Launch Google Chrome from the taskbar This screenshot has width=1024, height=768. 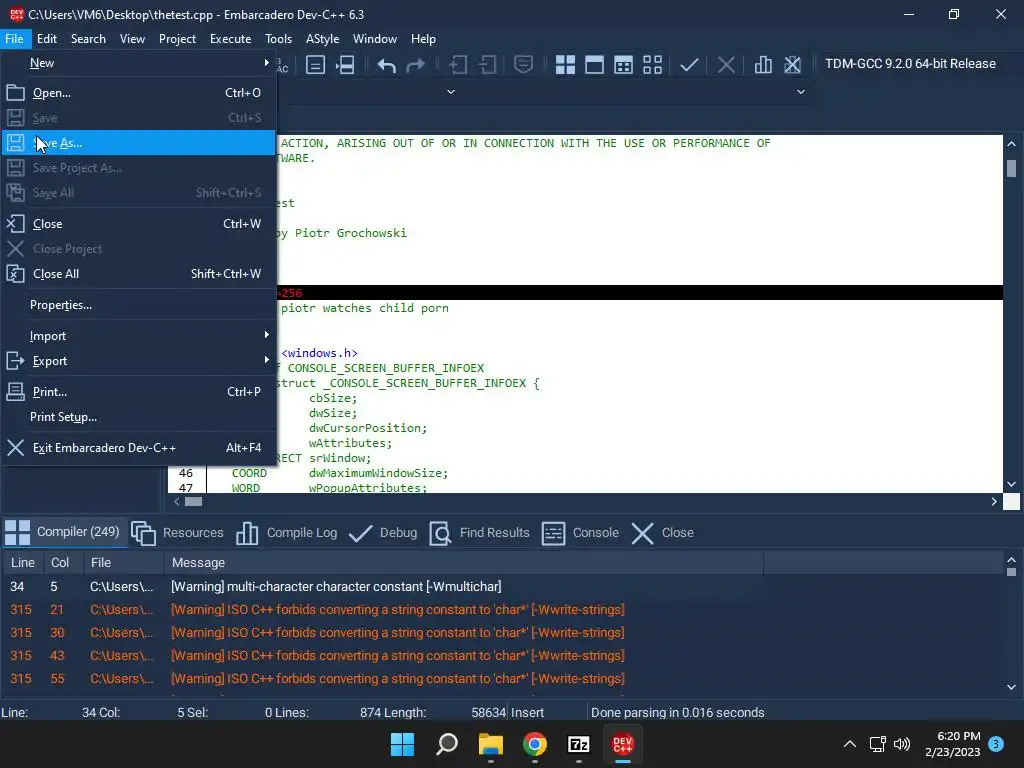tap(535, 744)
